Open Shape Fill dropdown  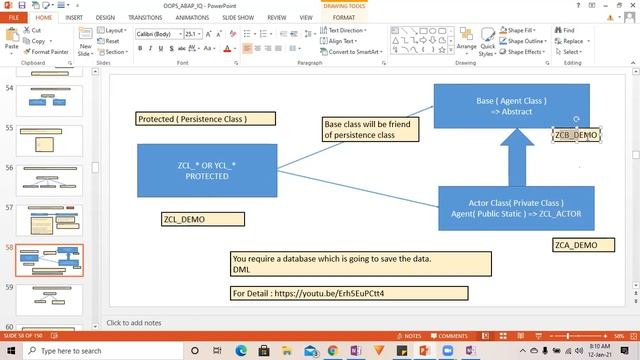coord(517,30)
